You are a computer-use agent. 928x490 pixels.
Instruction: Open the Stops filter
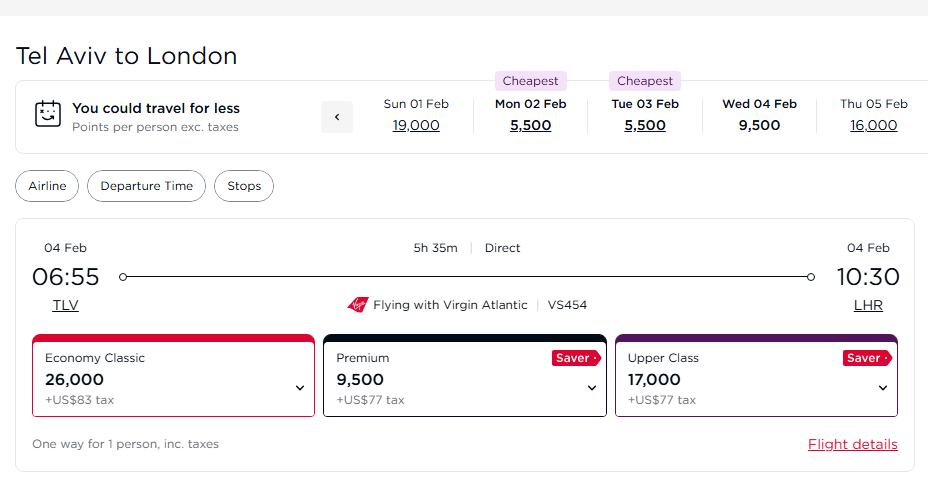pyautogui.click(x=244, y=186)
